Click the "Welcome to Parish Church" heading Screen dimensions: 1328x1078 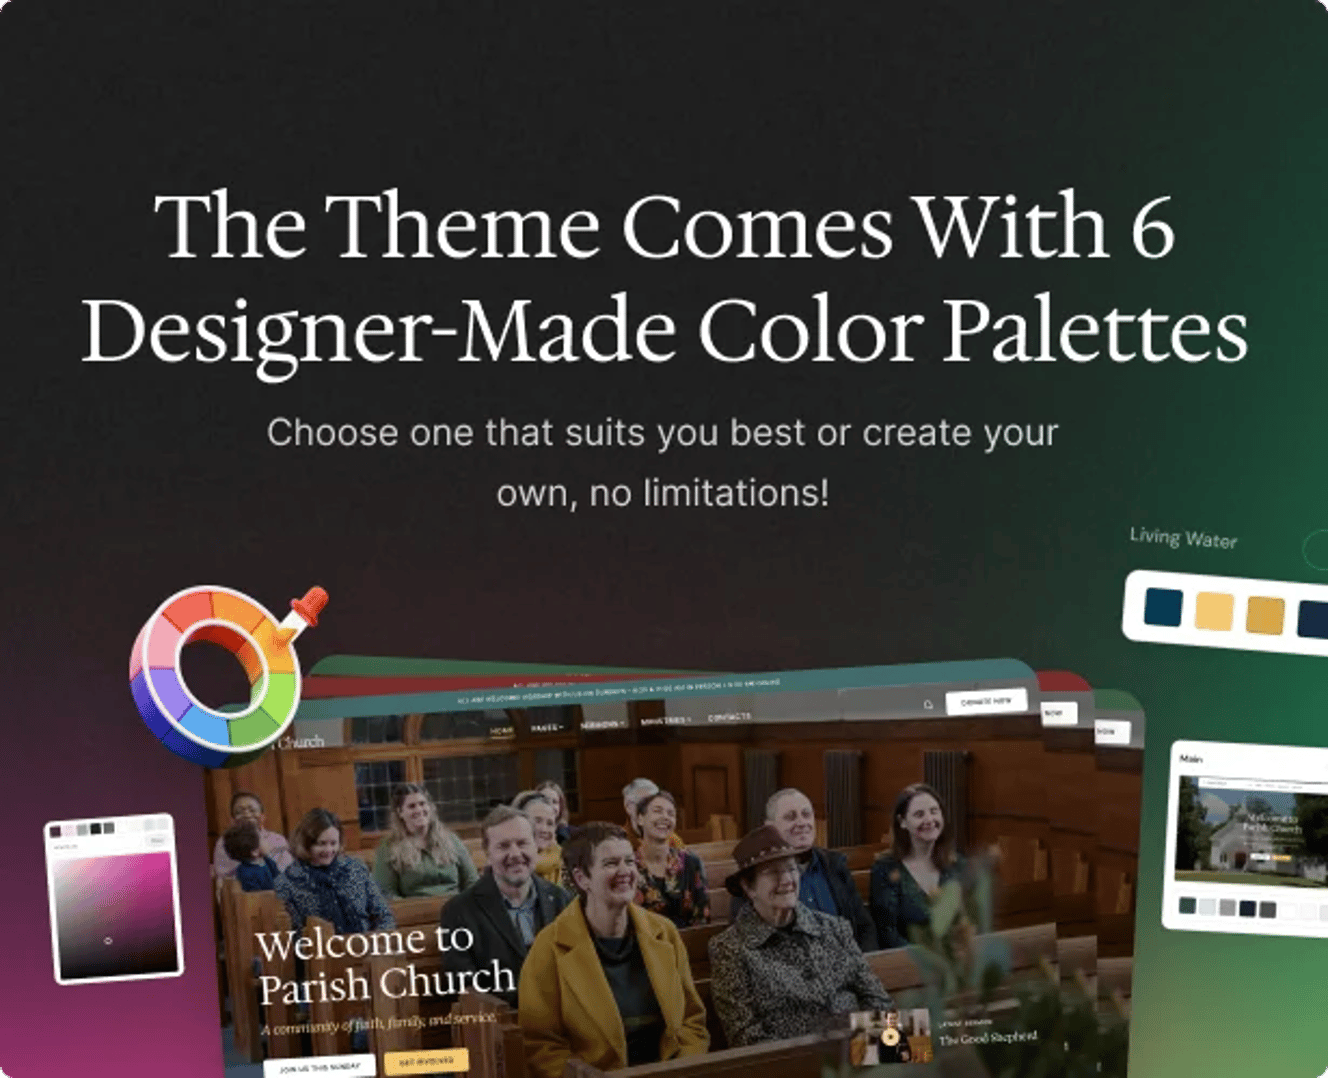(385, 962)
